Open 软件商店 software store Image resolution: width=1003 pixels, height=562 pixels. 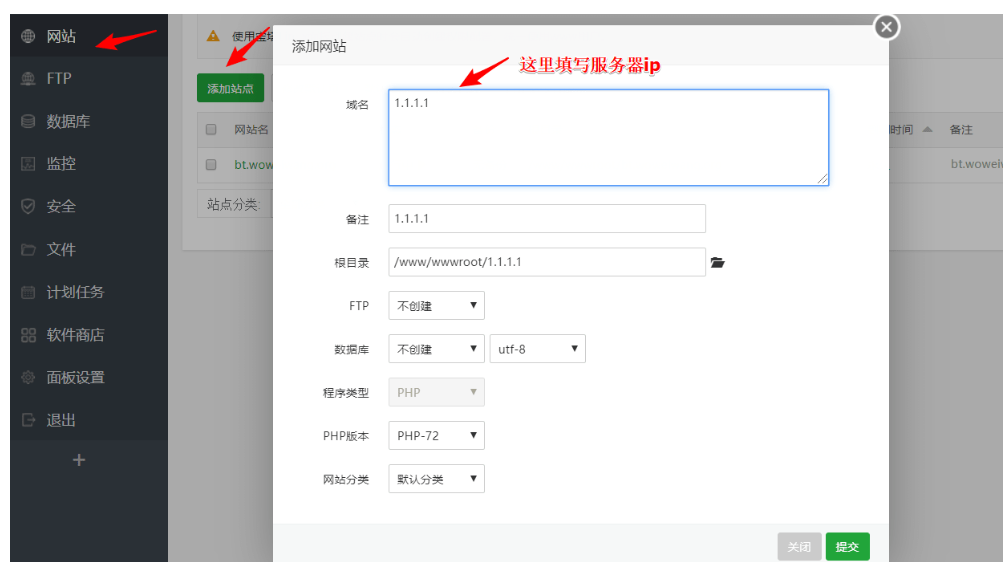pyautogui.click(x=74, y=335)
